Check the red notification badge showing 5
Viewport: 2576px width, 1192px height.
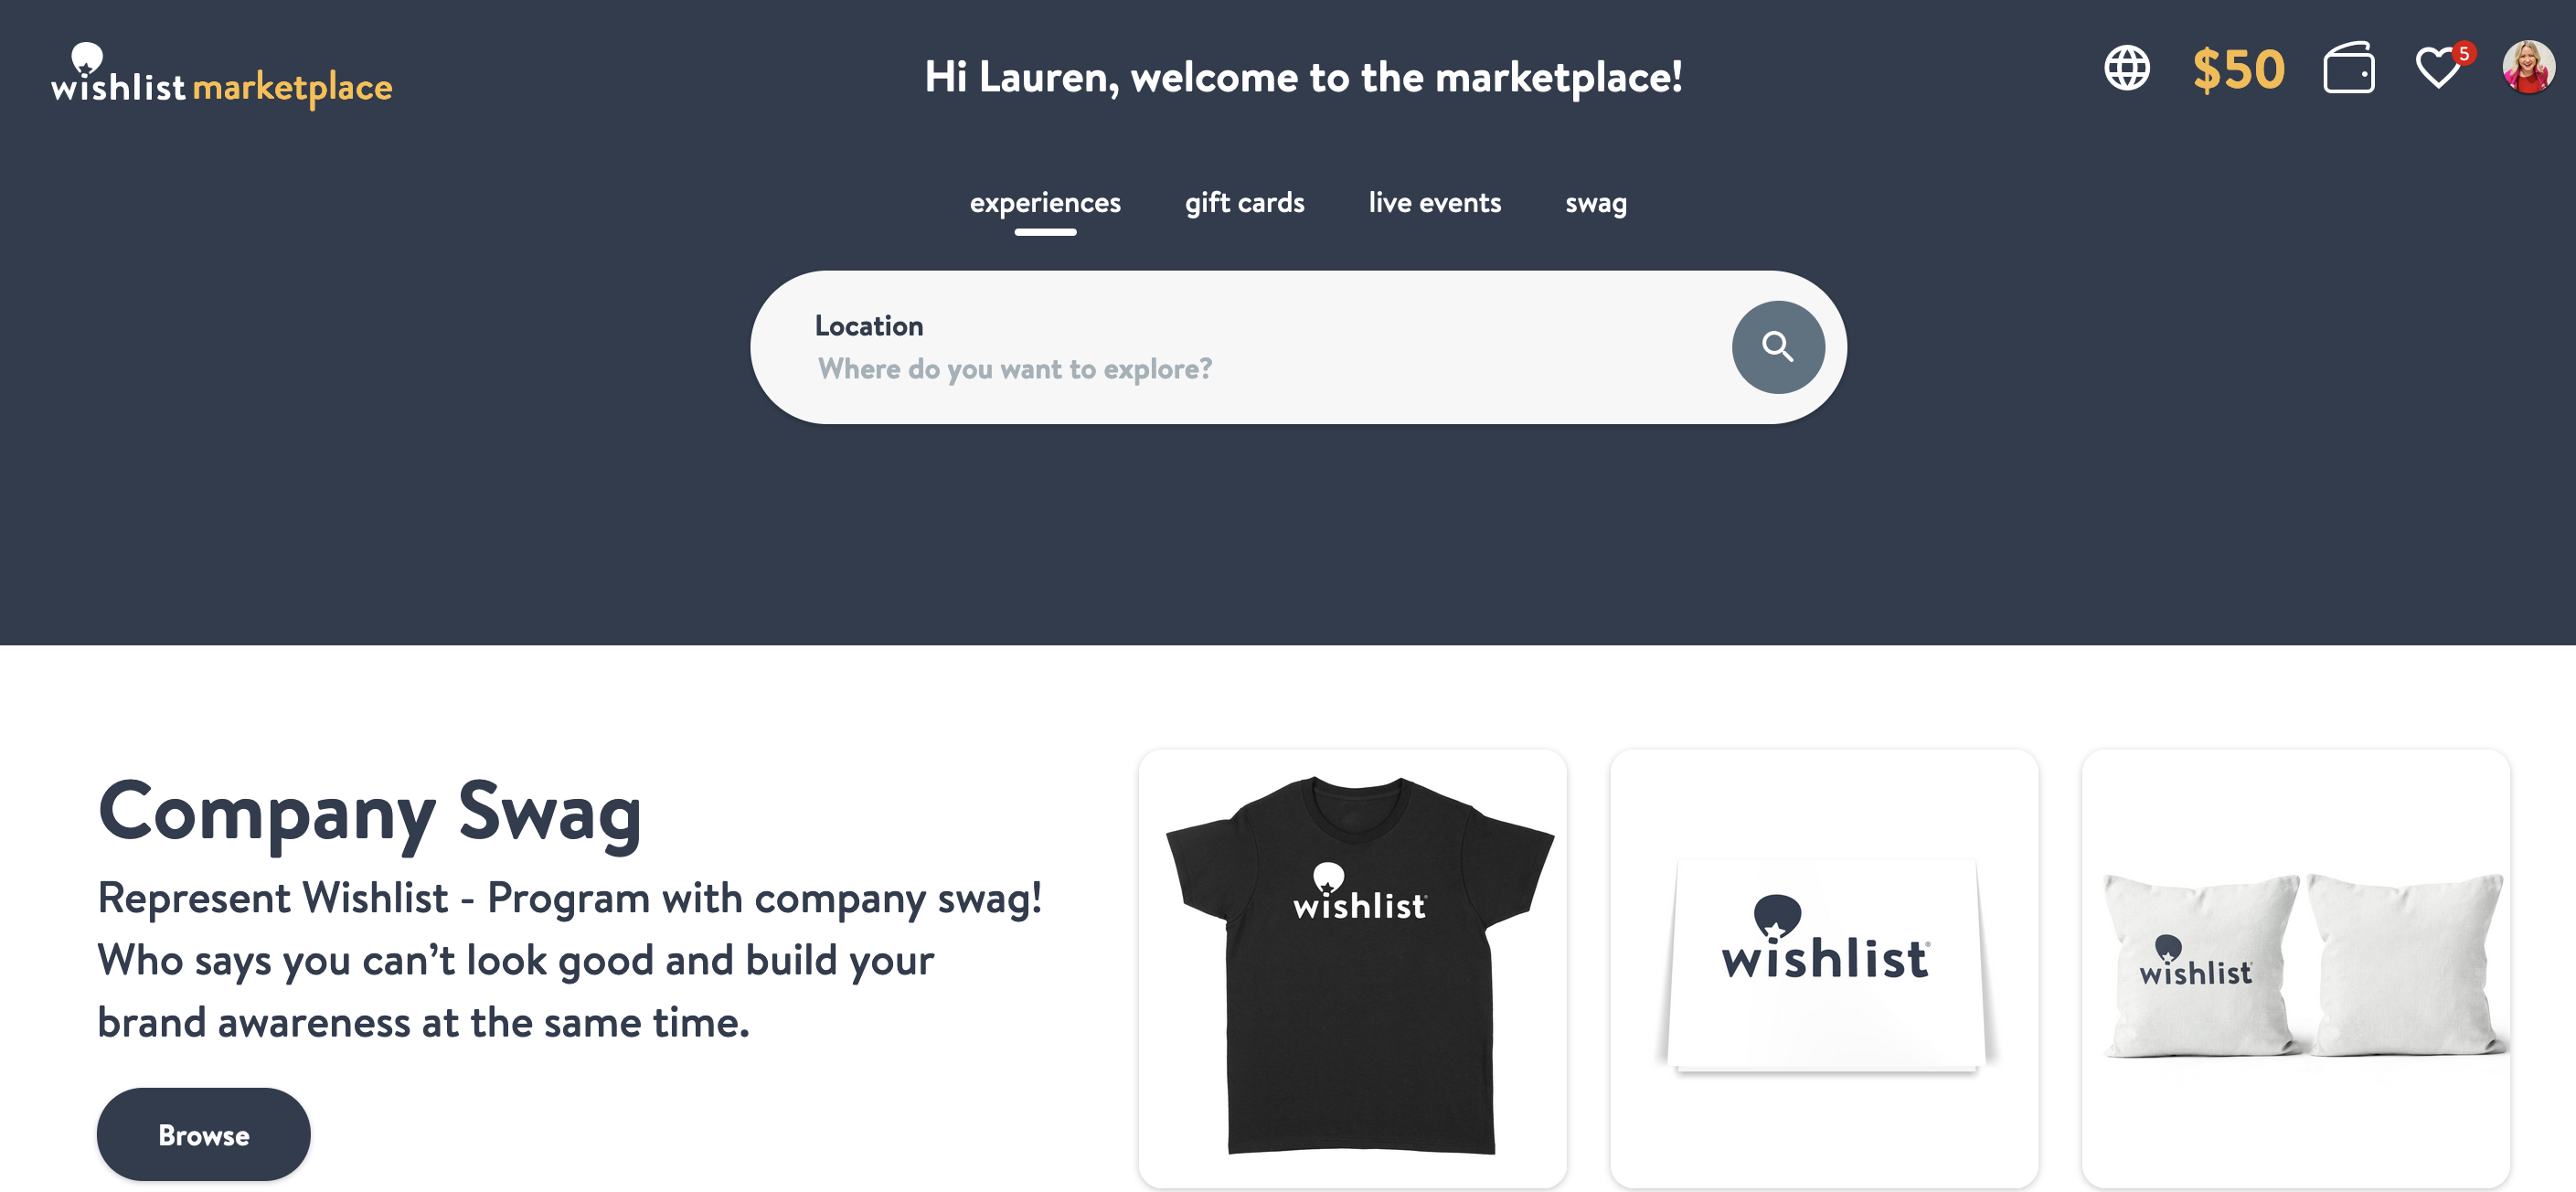pyautogui.click(x=2464, y=53)
